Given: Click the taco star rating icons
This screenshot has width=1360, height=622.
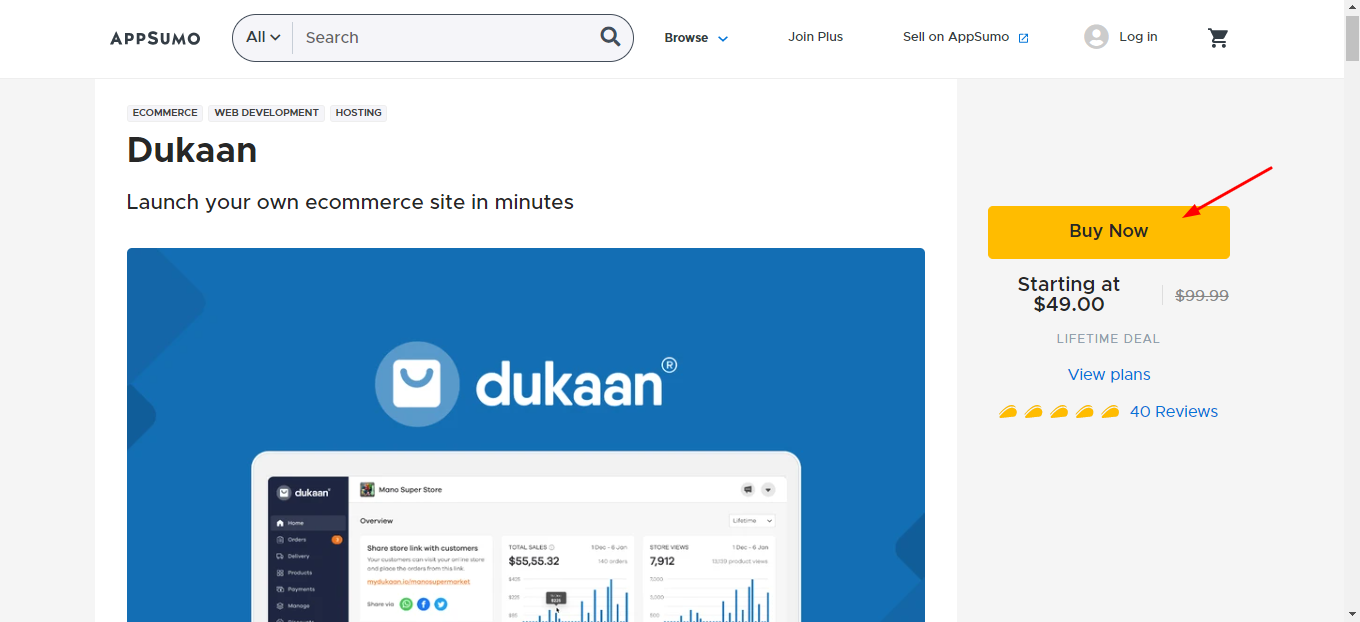Looking at the screenshot, I should click(x=1059, y=412).
